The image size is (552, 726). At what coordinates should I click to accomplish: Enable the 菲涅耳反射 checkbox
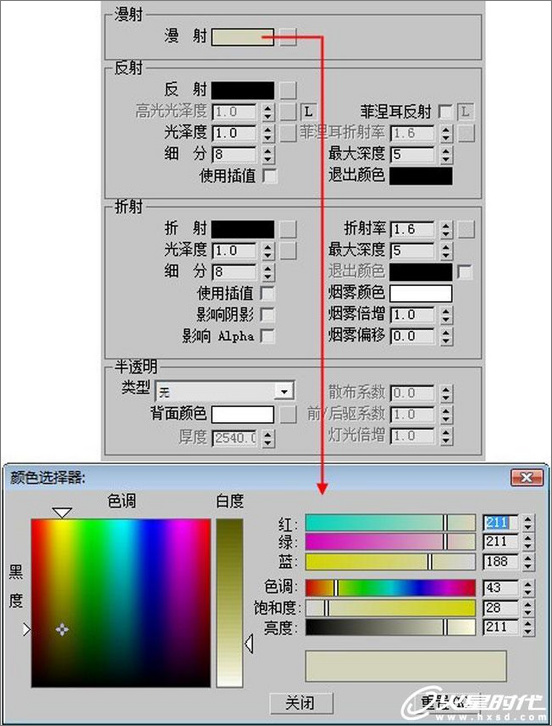[x=445, y=112]
